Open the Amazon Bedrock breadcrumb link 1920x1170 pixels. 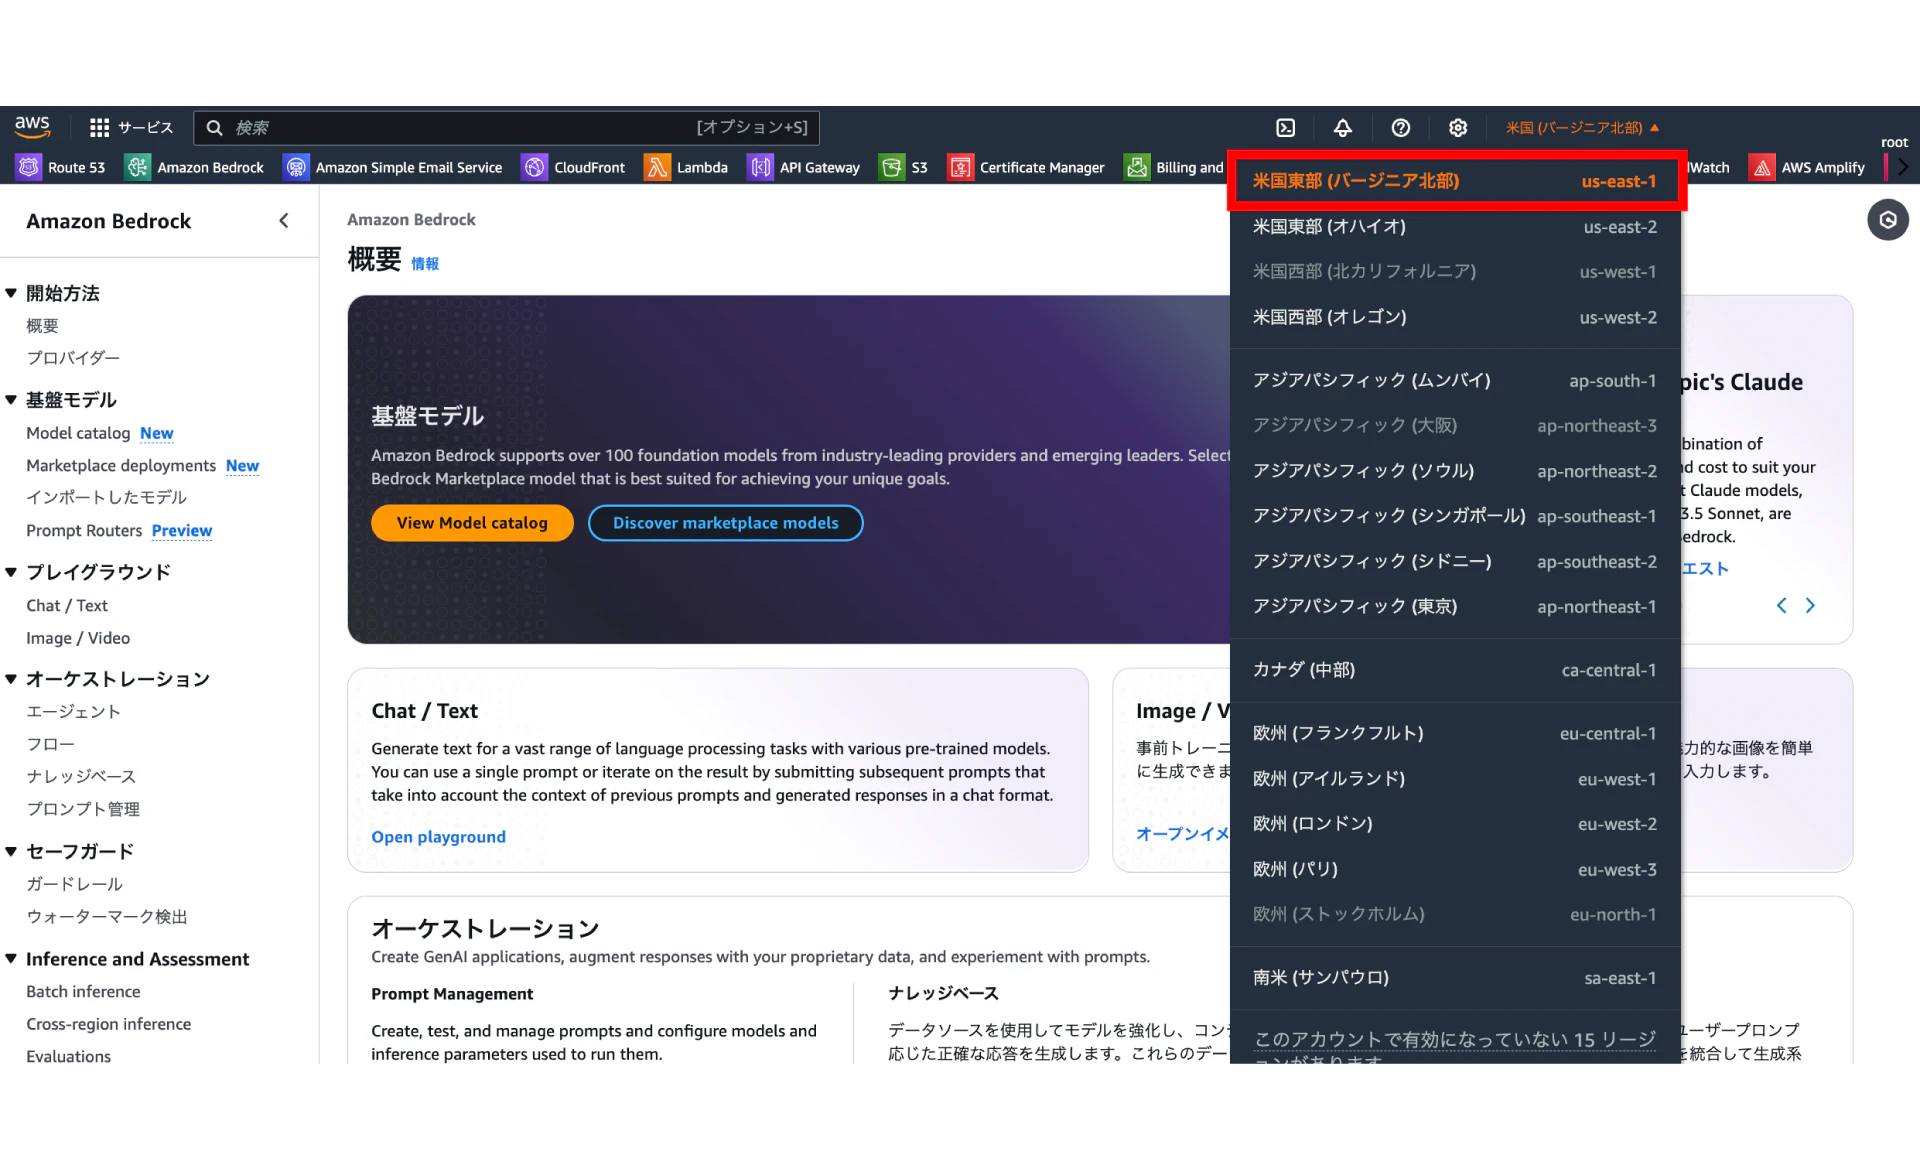click(x=411, y=220)
